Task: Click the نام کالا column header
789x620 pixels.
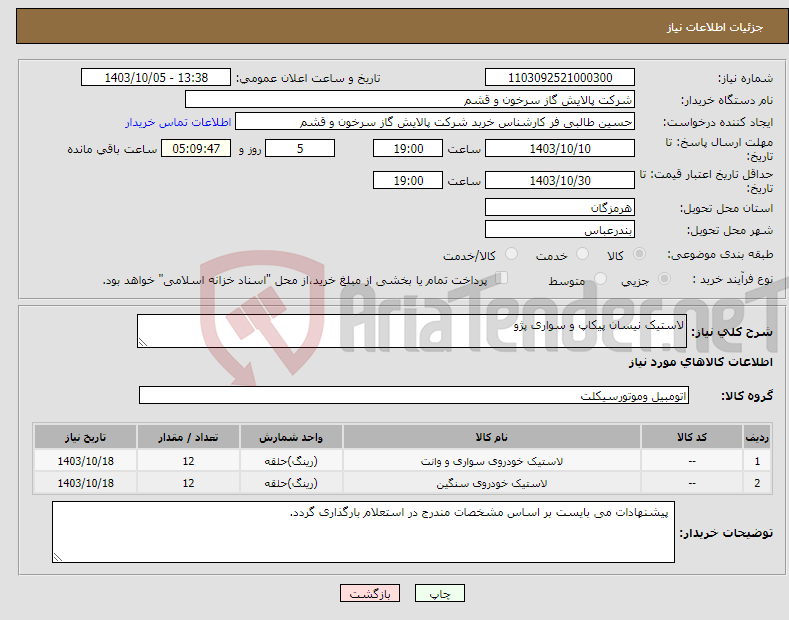Action: coord(492,437)
